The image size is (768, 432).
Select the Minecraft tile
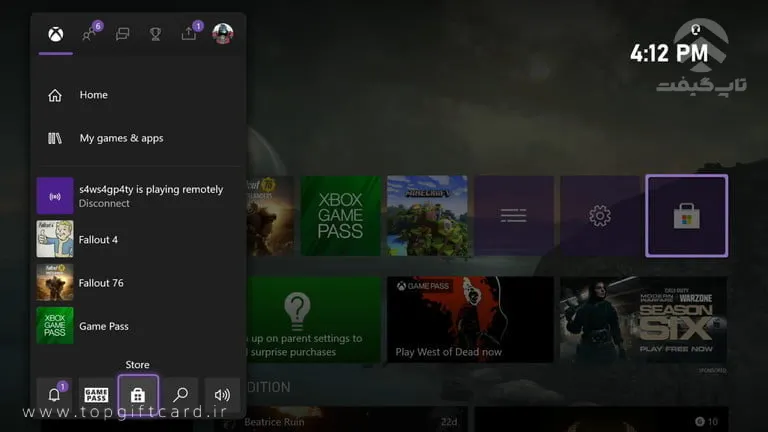[x=427, y=215]
